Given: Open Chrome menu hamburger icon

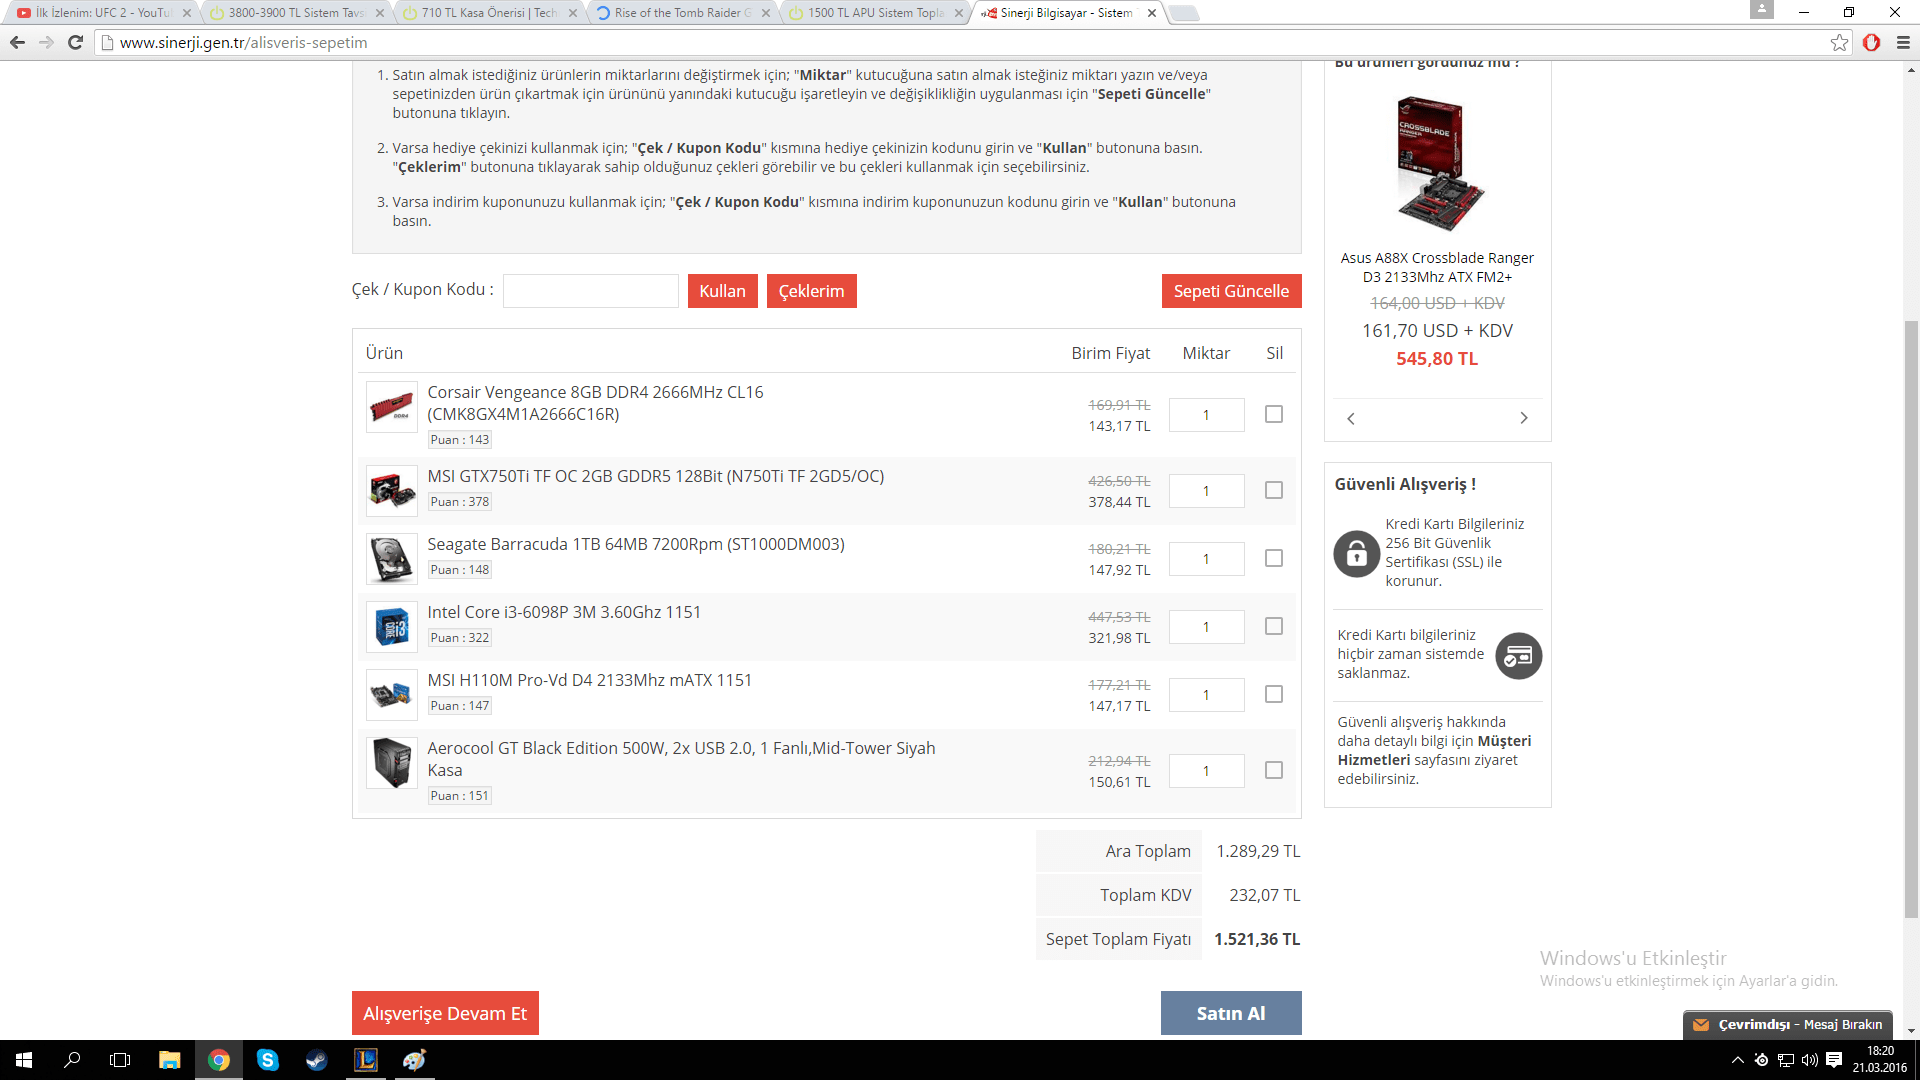Looking at the screenshot, I should pyautogui.click(x=1903, y=42).
